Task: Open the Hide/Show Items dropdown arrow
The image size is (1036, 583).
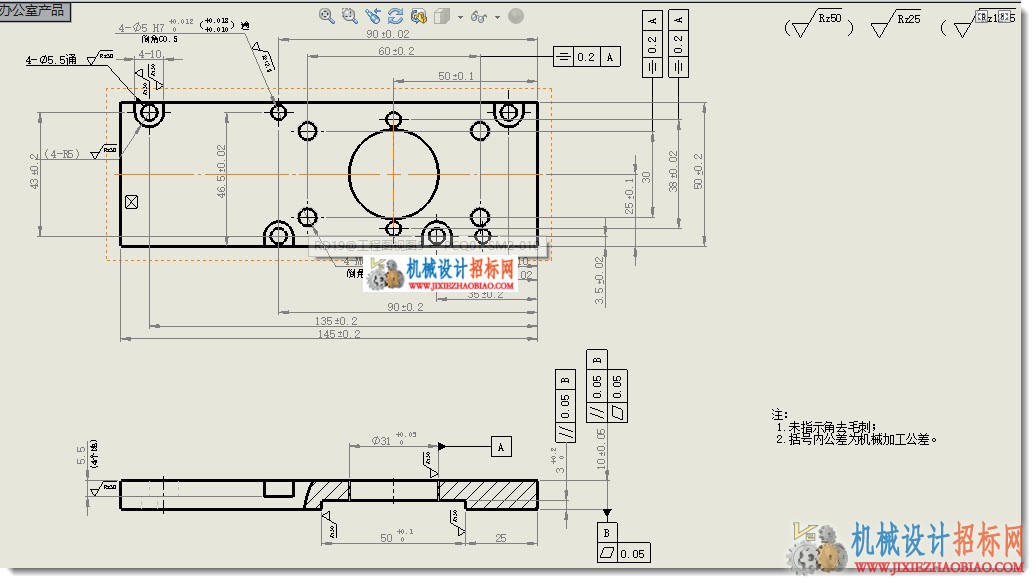Action: (497, 17)
